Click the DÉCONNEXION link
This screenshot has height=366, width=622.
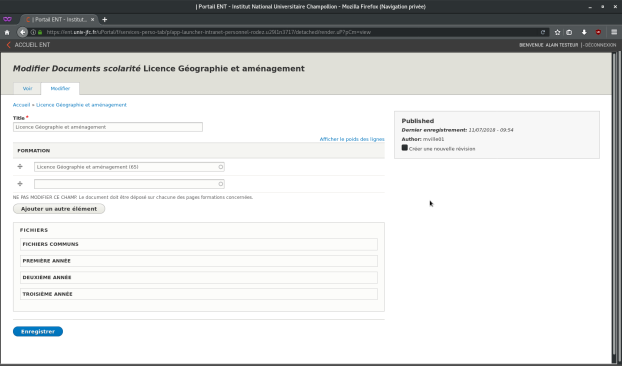tap(601, 45)
